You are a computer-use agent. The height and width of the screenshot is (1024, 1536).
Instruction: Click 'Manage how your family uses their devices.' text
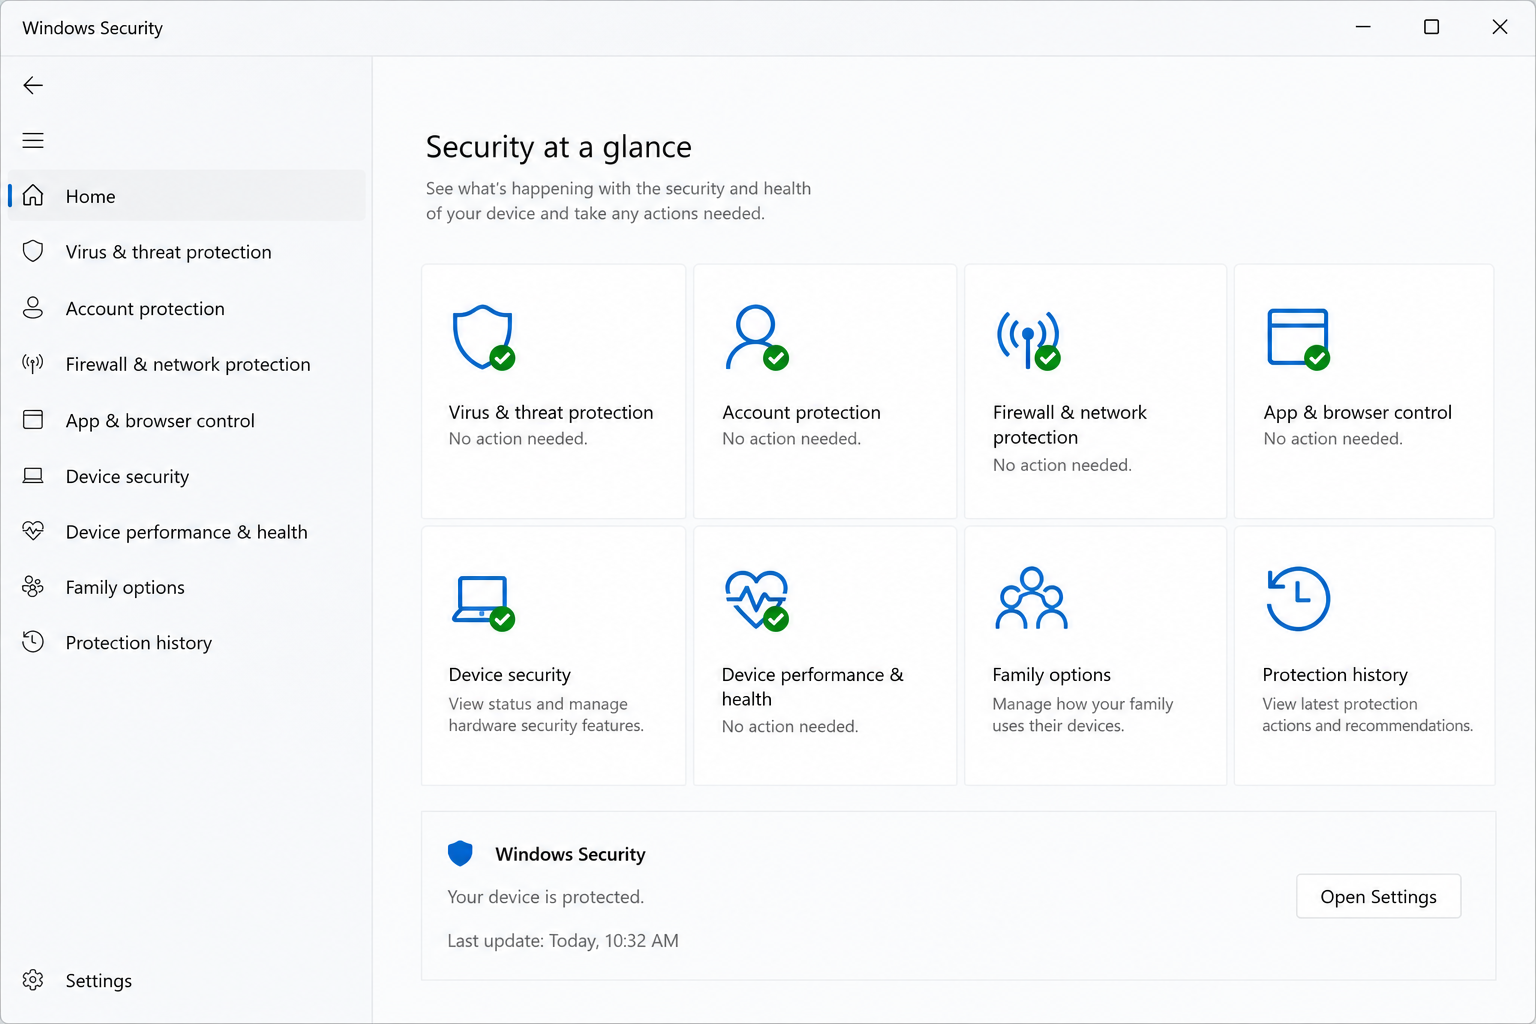(1083, 715)
